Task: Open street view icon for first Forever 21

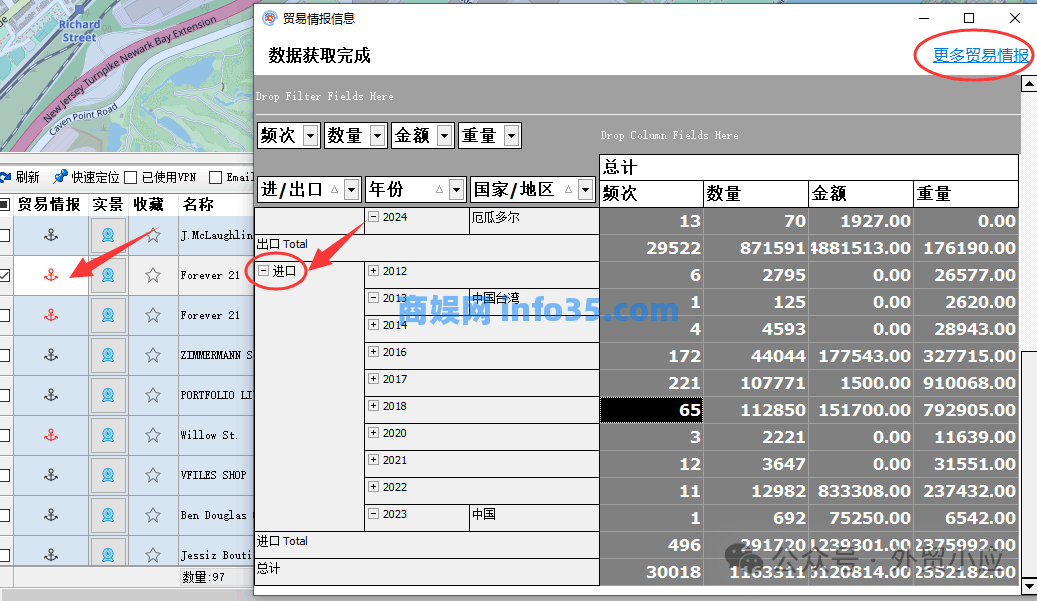Action: click(x=108, y=275)
